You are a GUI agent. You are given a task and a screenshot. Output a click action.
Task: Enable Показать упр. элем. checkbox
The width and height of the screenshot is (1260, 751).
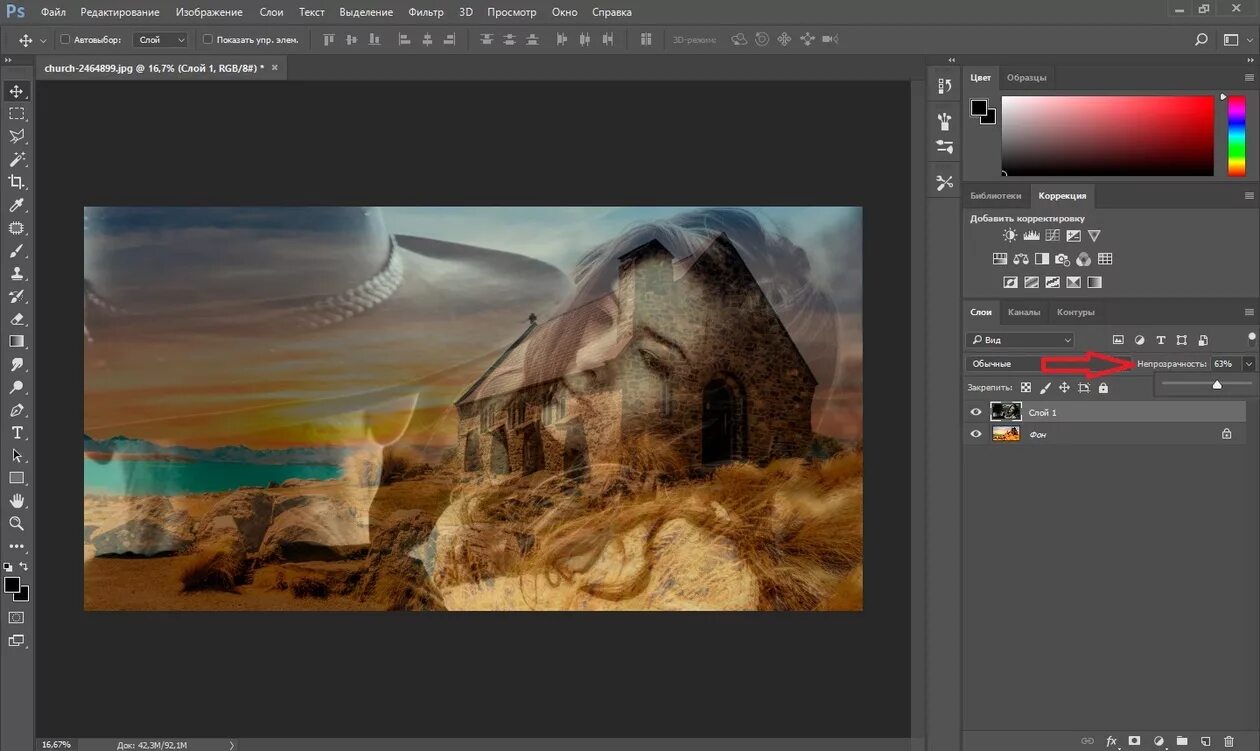pos(208,40)
